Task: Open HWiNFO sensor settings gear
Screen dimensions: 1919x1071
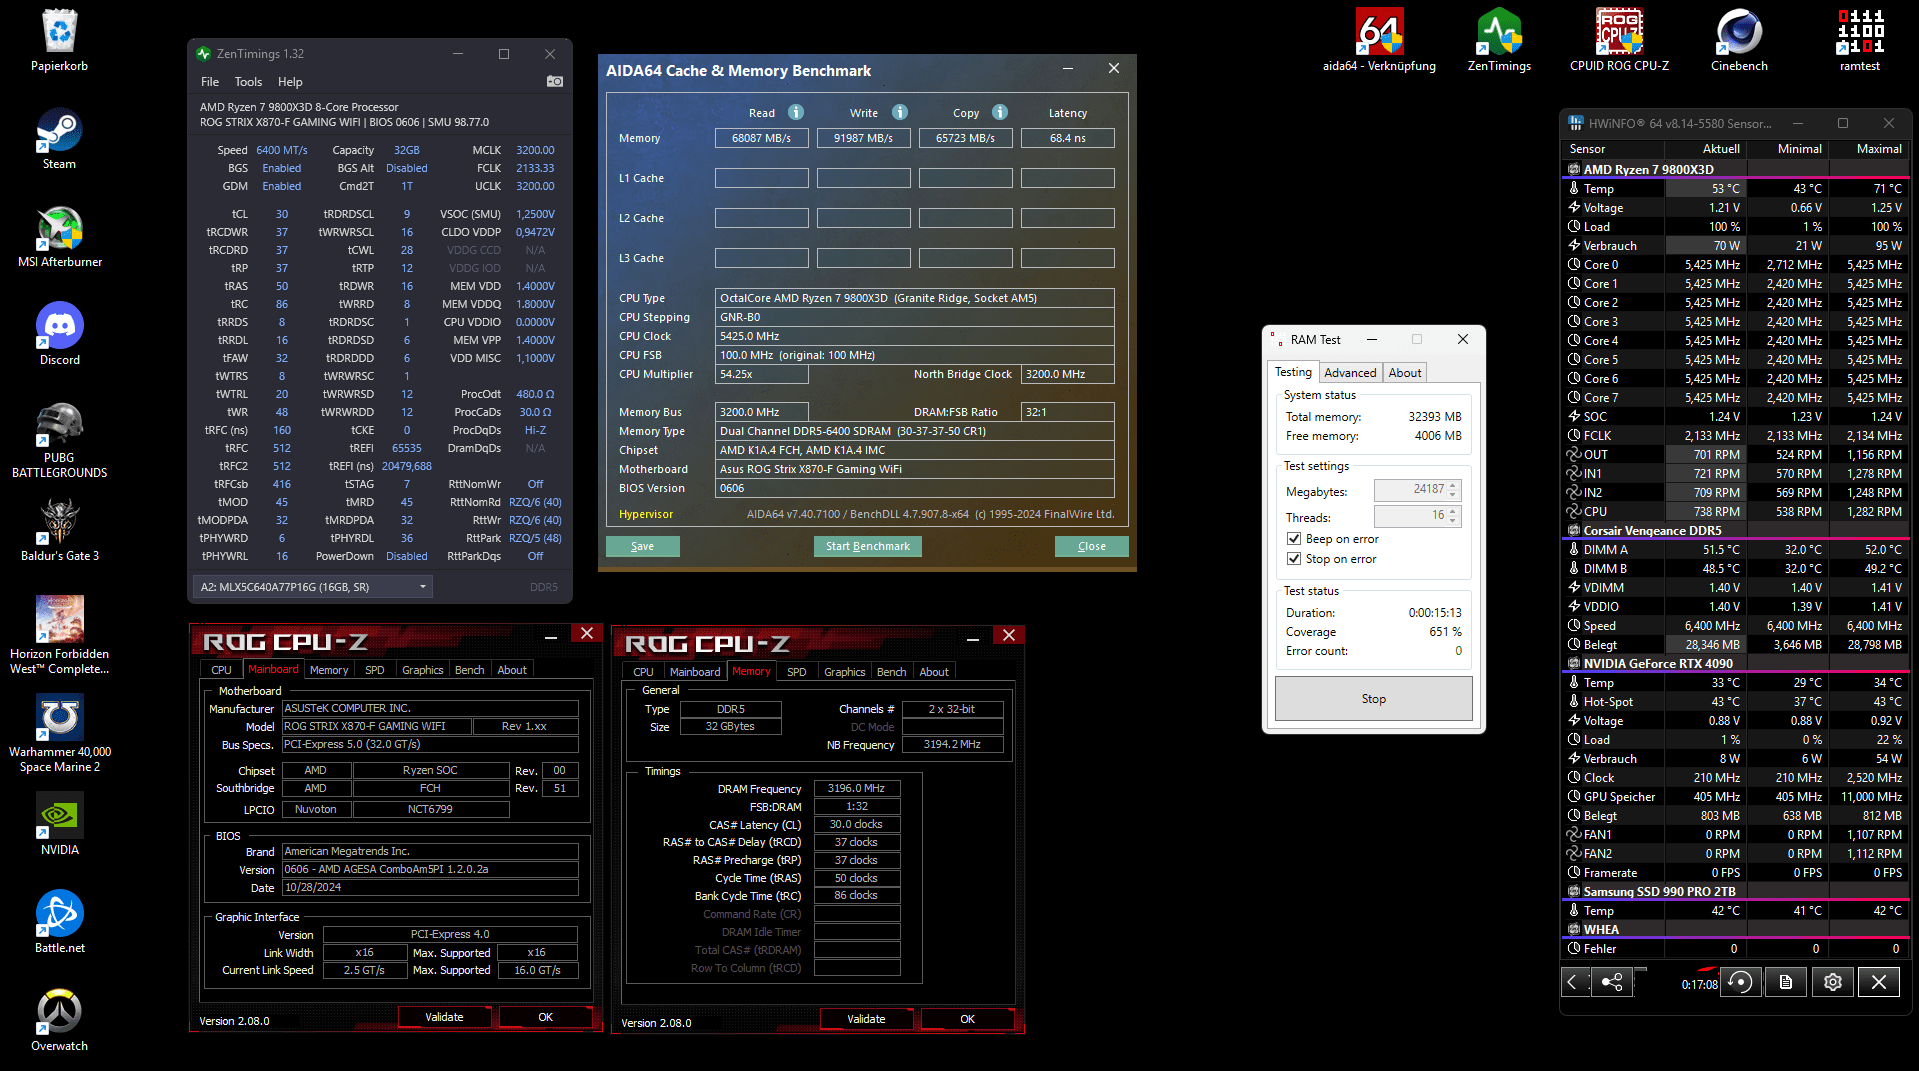Action: point(1833,982)
